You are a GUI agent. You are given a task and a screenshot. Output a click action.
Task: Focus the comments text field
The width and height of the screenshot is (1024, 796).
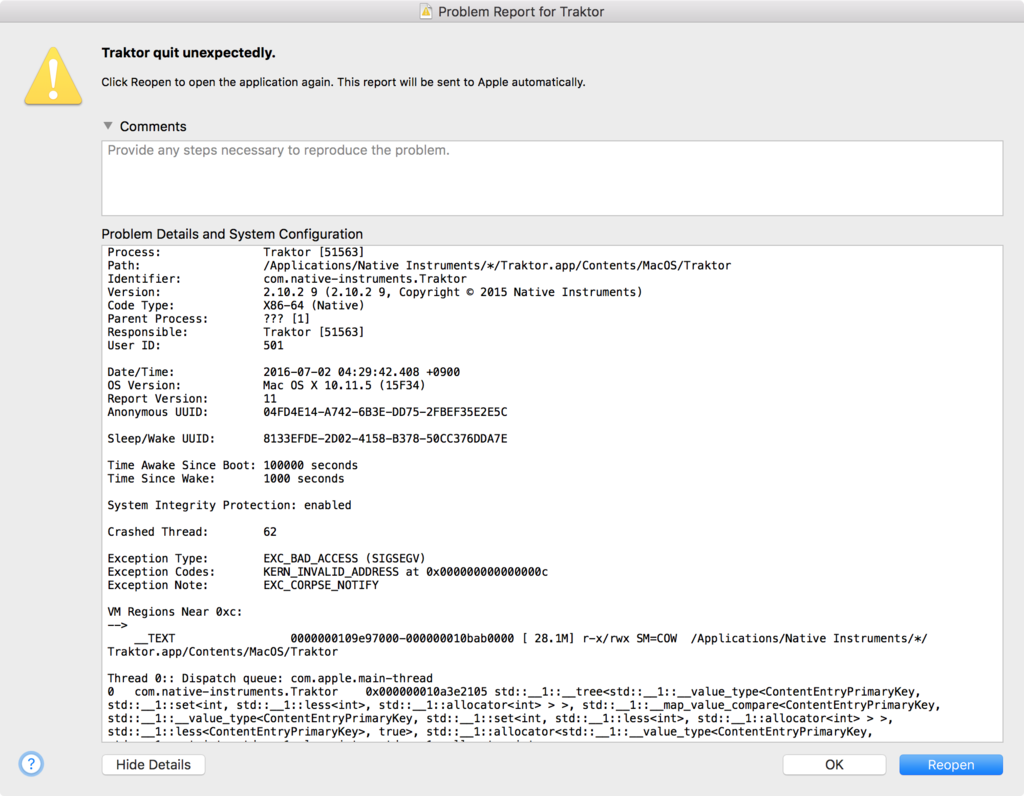click(x=552, y=178)
